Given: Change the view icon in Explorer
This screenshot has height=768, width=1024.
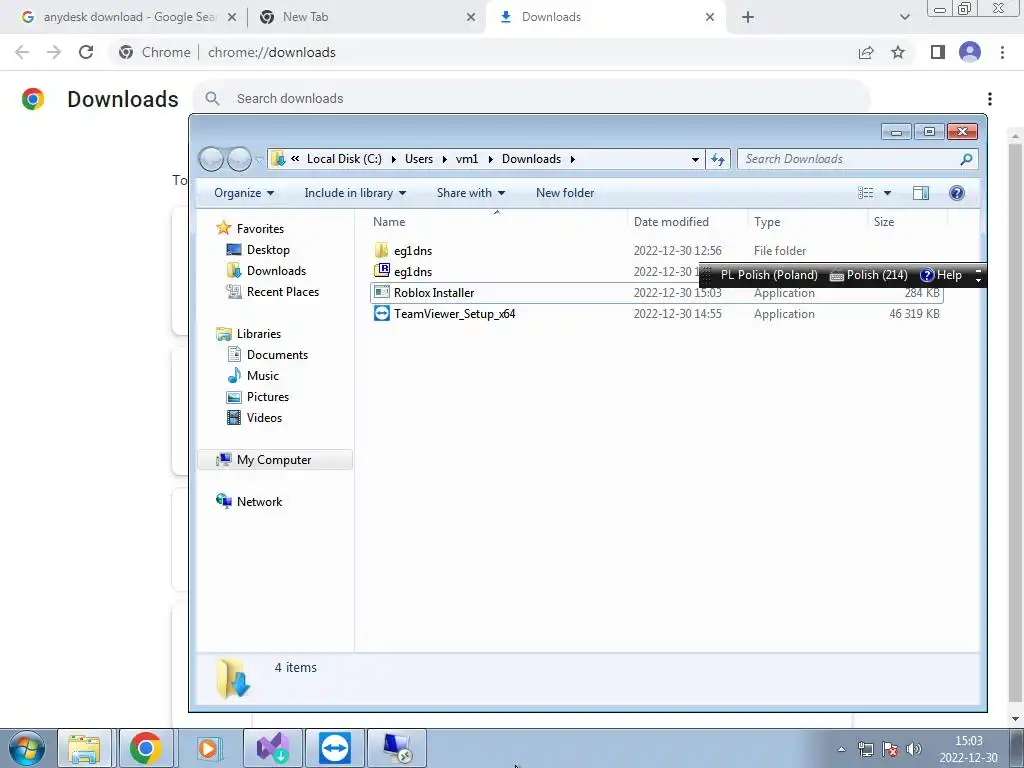Looking at the screenshot, I should [865, 193].
